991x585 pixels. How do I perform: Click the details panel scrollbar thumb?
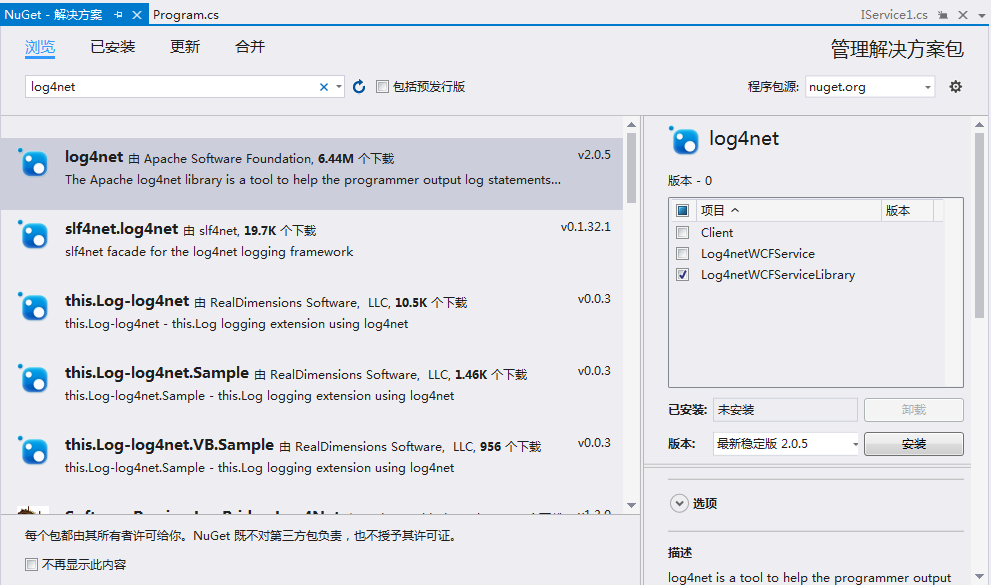click(979, 225)
